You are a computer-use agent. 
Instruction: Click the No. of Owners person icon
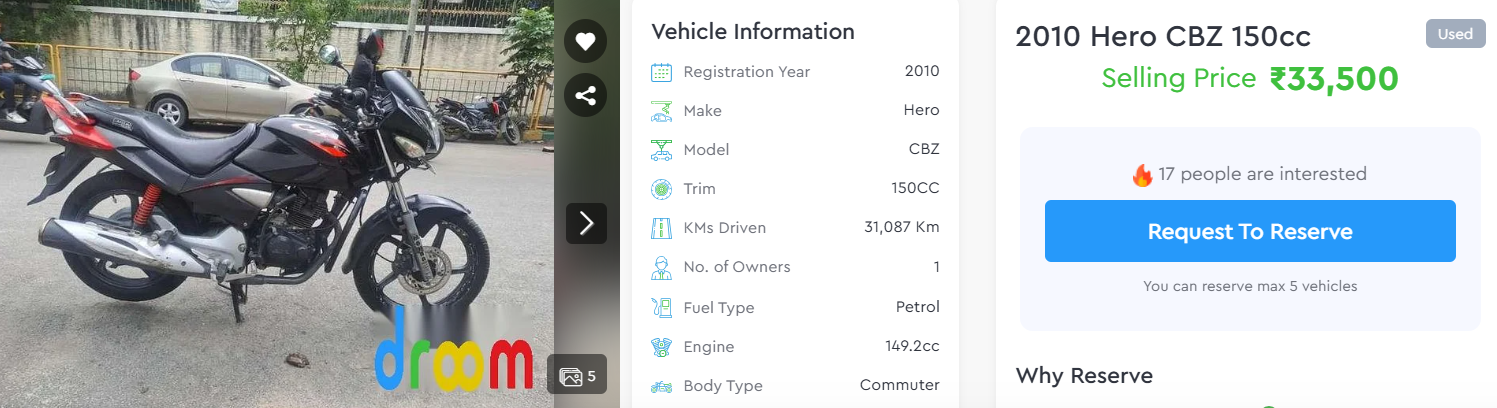pos(661,267)
